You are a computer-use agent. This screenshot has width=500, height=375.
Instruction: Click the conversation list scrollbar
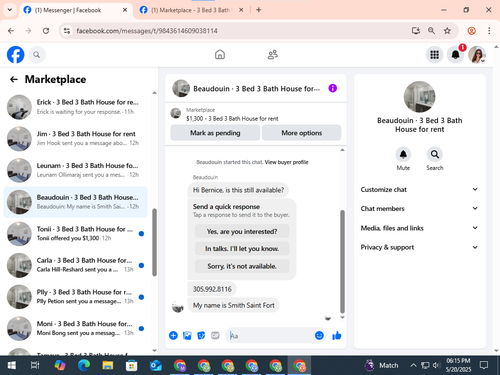coord(154,242)
